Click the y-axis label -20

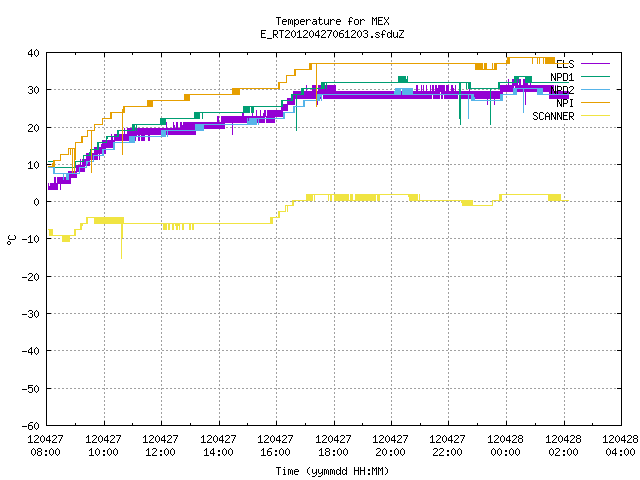click(x=31, y=277)
